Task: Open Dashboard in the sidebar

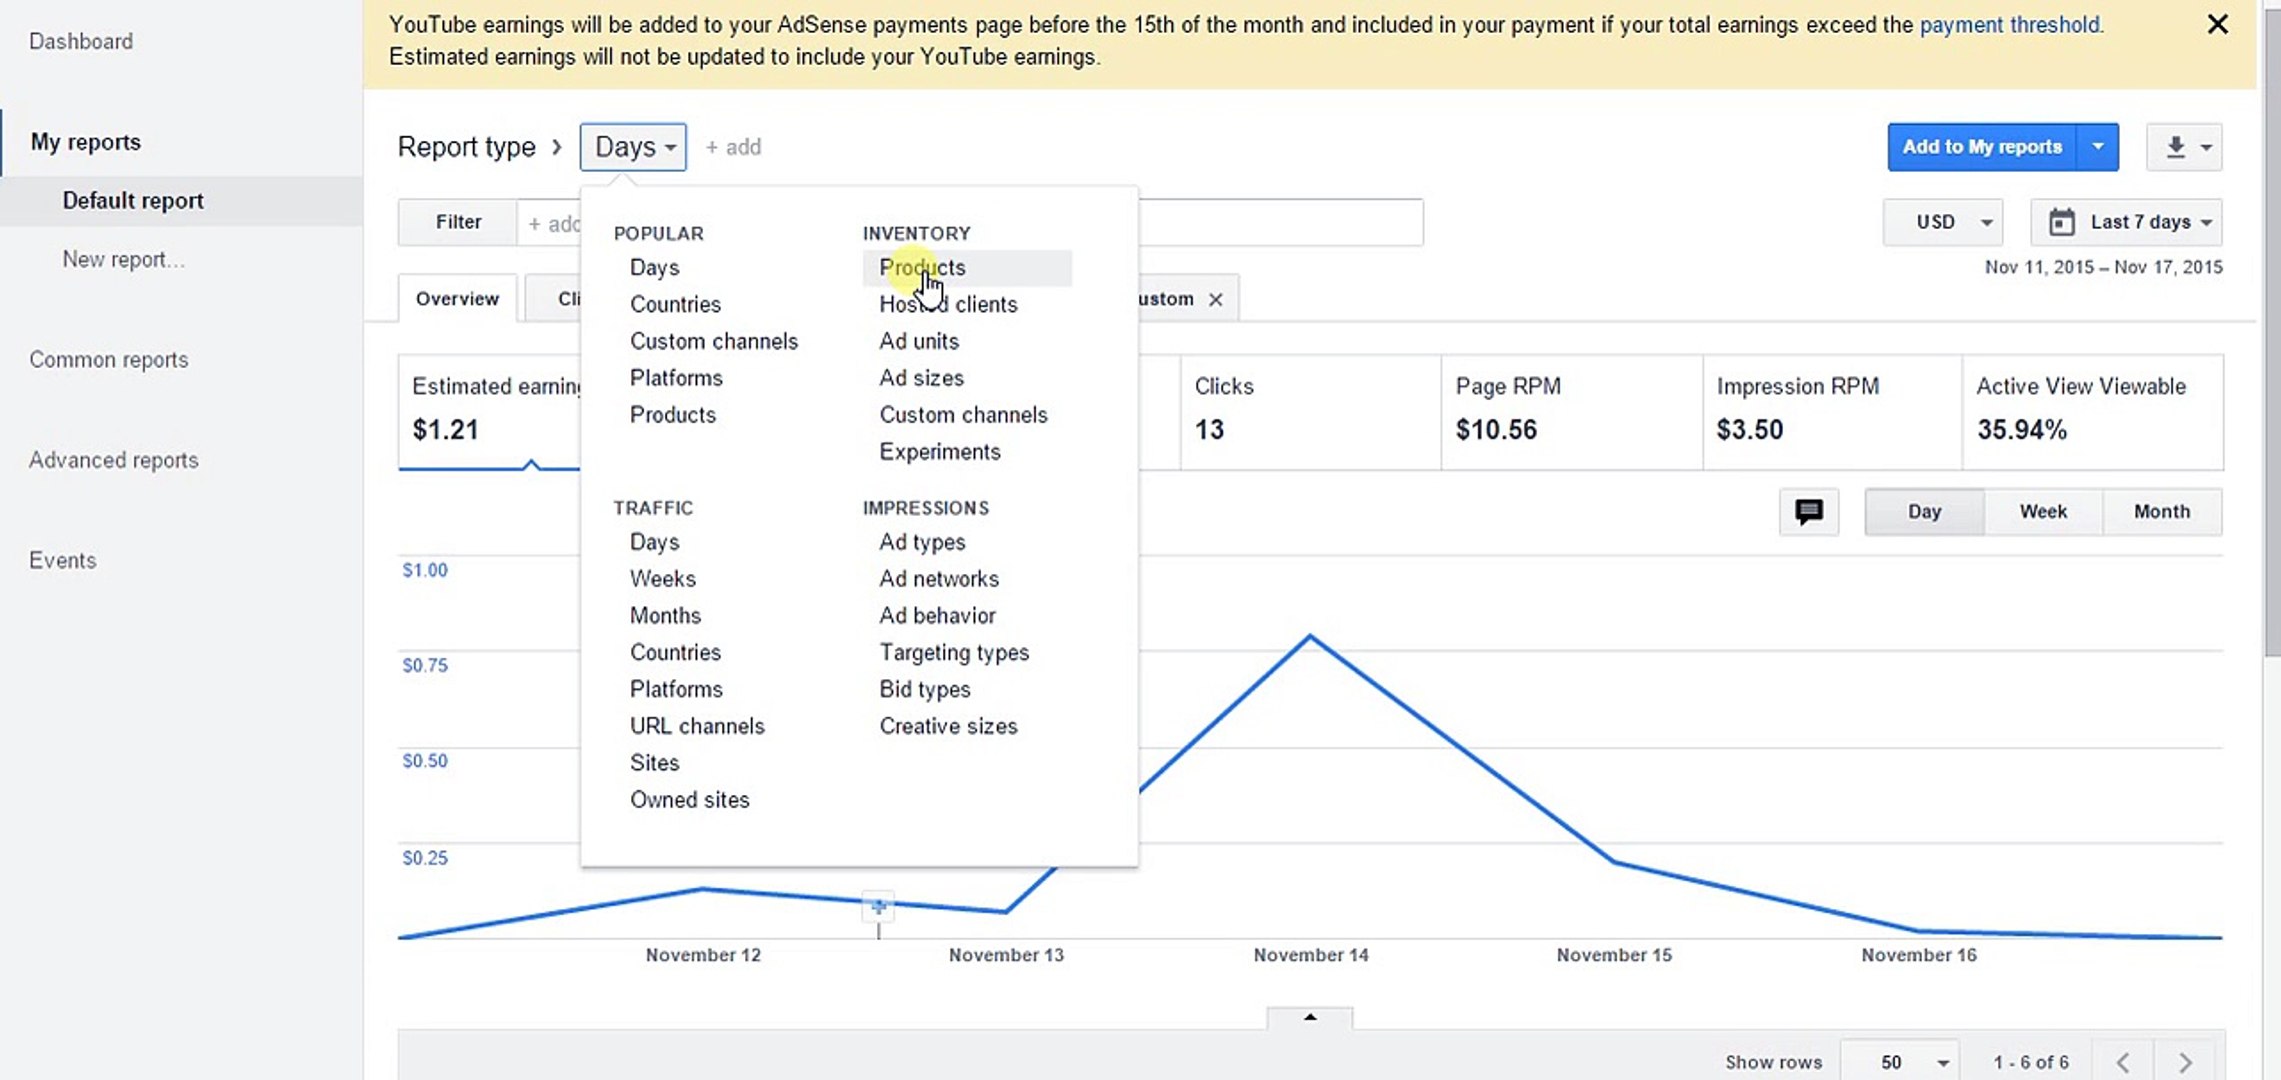Action: click(81, 41)
